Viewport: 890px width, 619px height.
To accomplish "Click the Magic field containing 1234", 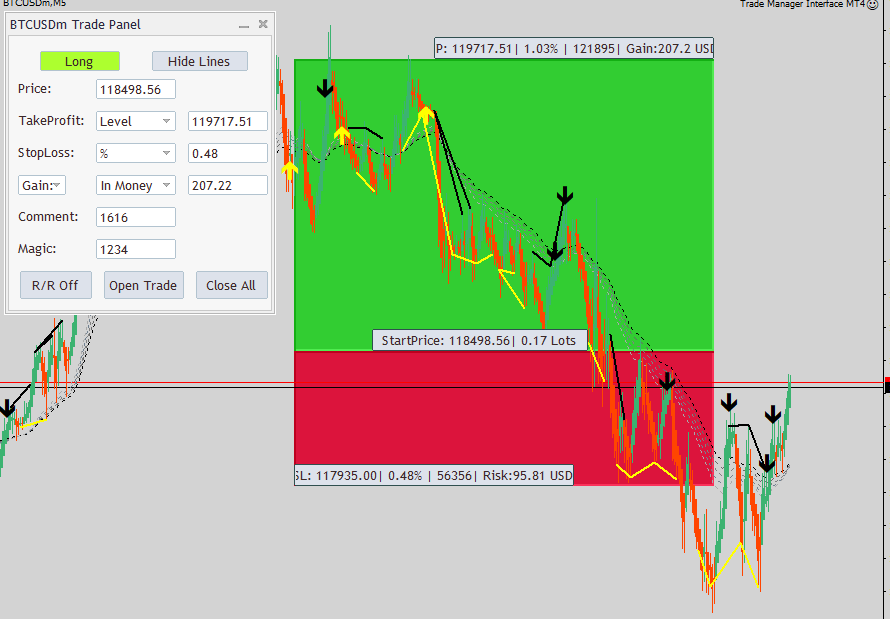I will (x=136, y=249).
